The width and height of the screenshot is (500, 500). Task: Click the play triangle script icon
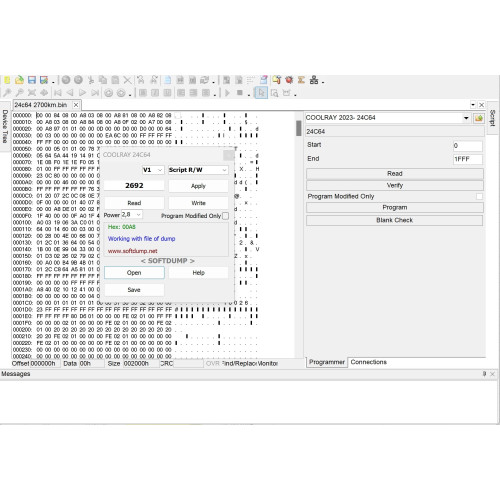pyautogui.click(x=227, y=93)
